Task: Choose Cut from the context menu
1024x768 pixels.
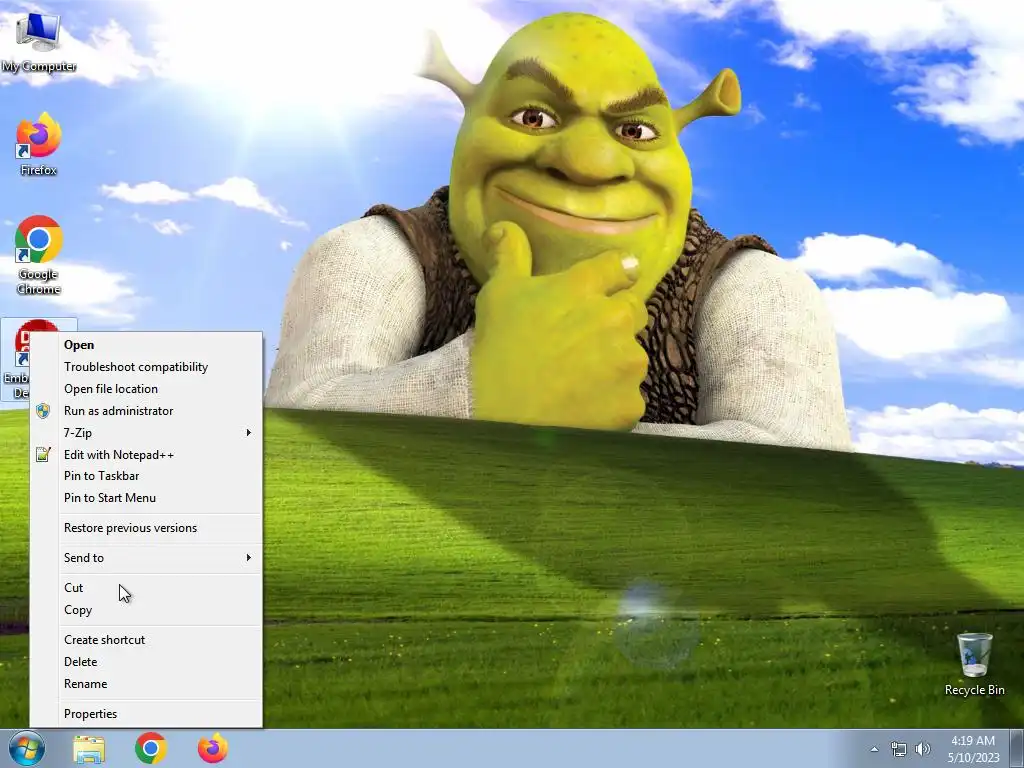Action: (146, 588)
